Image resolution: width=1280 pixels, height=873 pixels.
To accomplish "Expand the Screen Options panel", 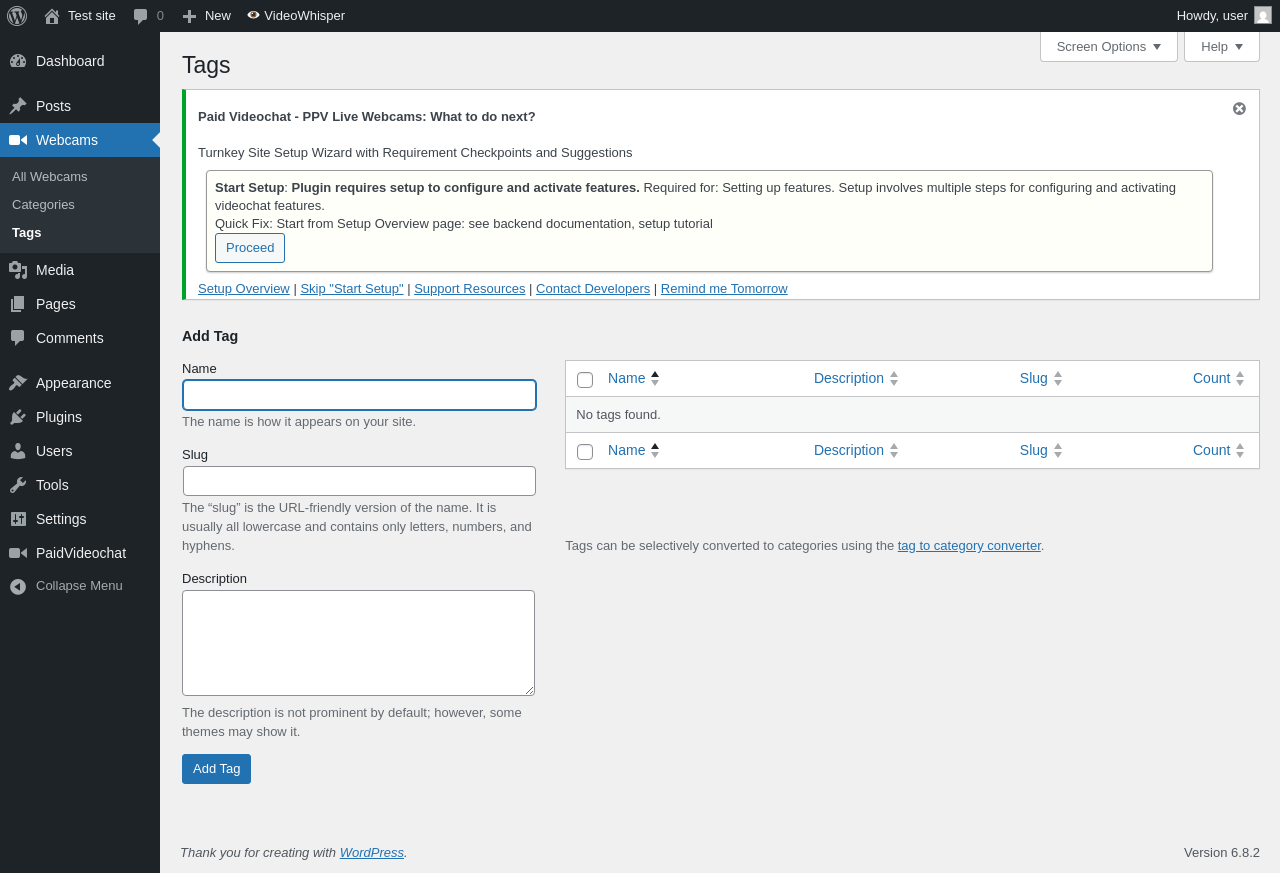I will point(1109,46).
